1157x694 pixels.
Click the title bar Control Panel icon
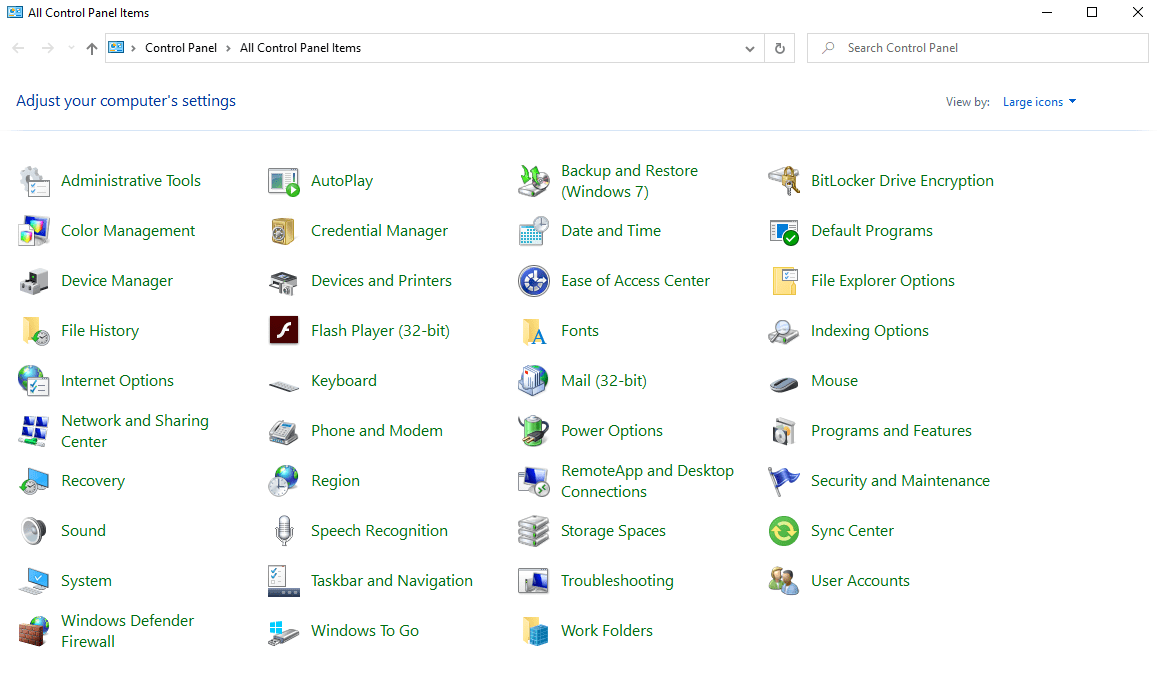[x=15, y=13]
